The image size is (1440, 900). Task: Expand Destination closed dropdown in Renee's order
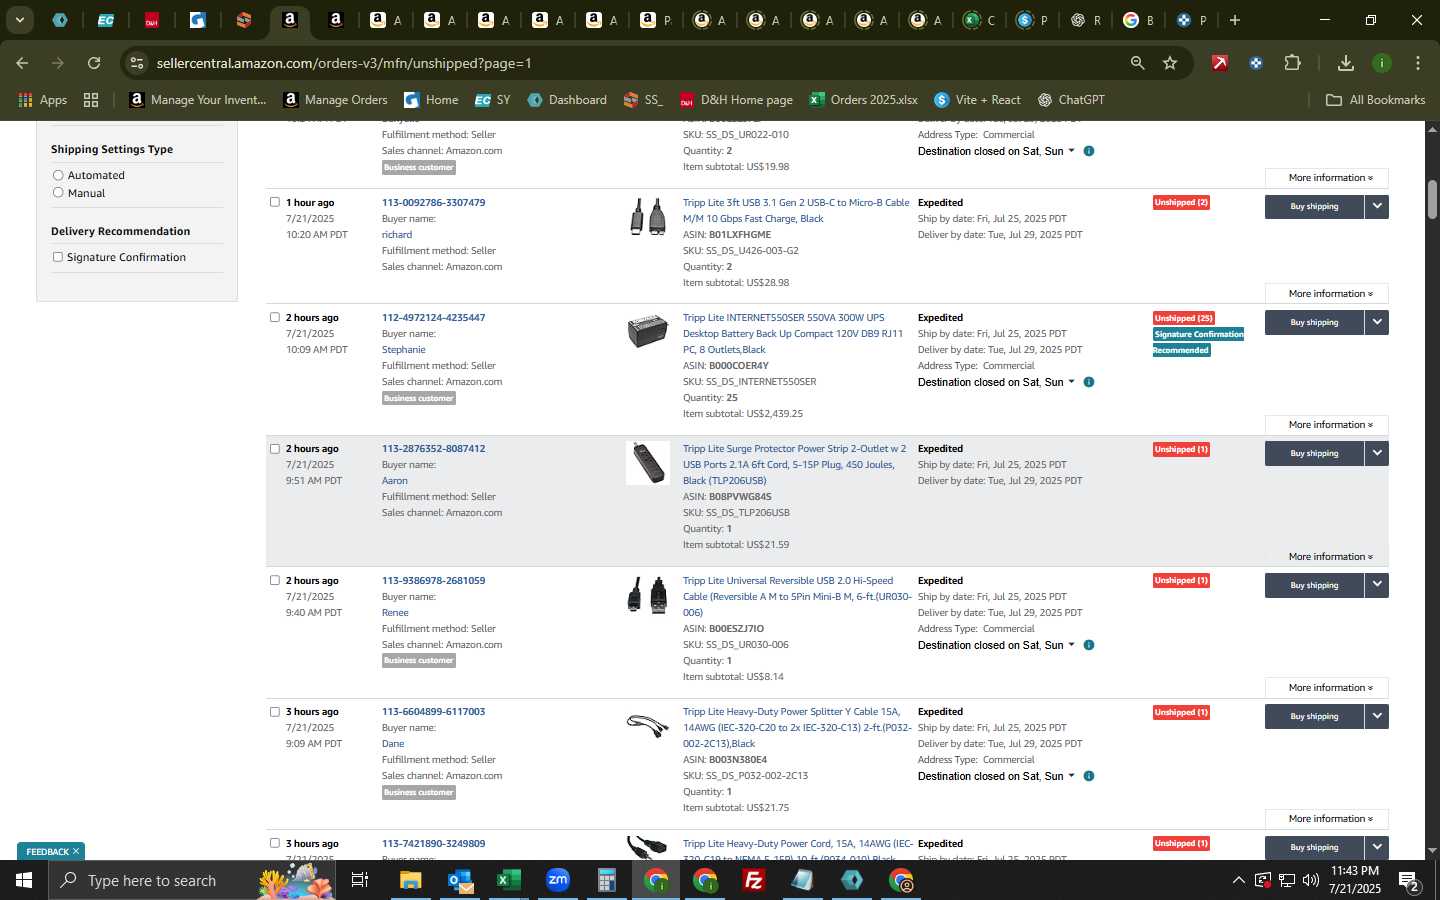1071,645
